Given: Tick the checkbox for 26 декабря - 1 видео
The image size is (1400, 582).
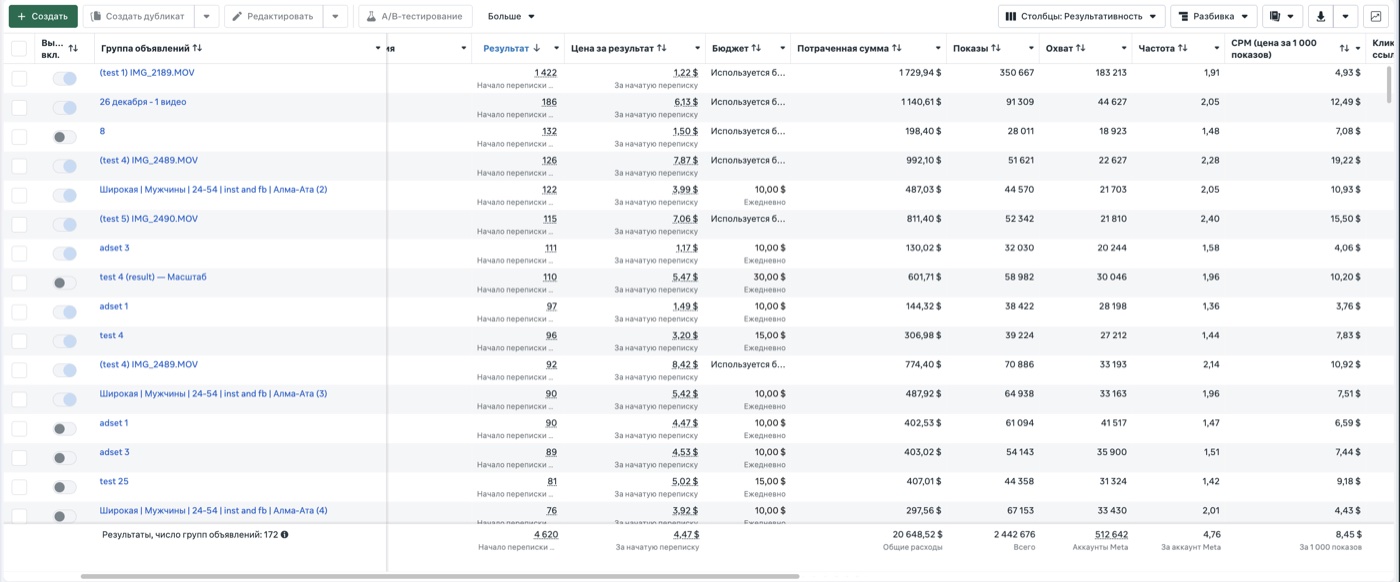Looking at the screenshot, I should [19, 108].
